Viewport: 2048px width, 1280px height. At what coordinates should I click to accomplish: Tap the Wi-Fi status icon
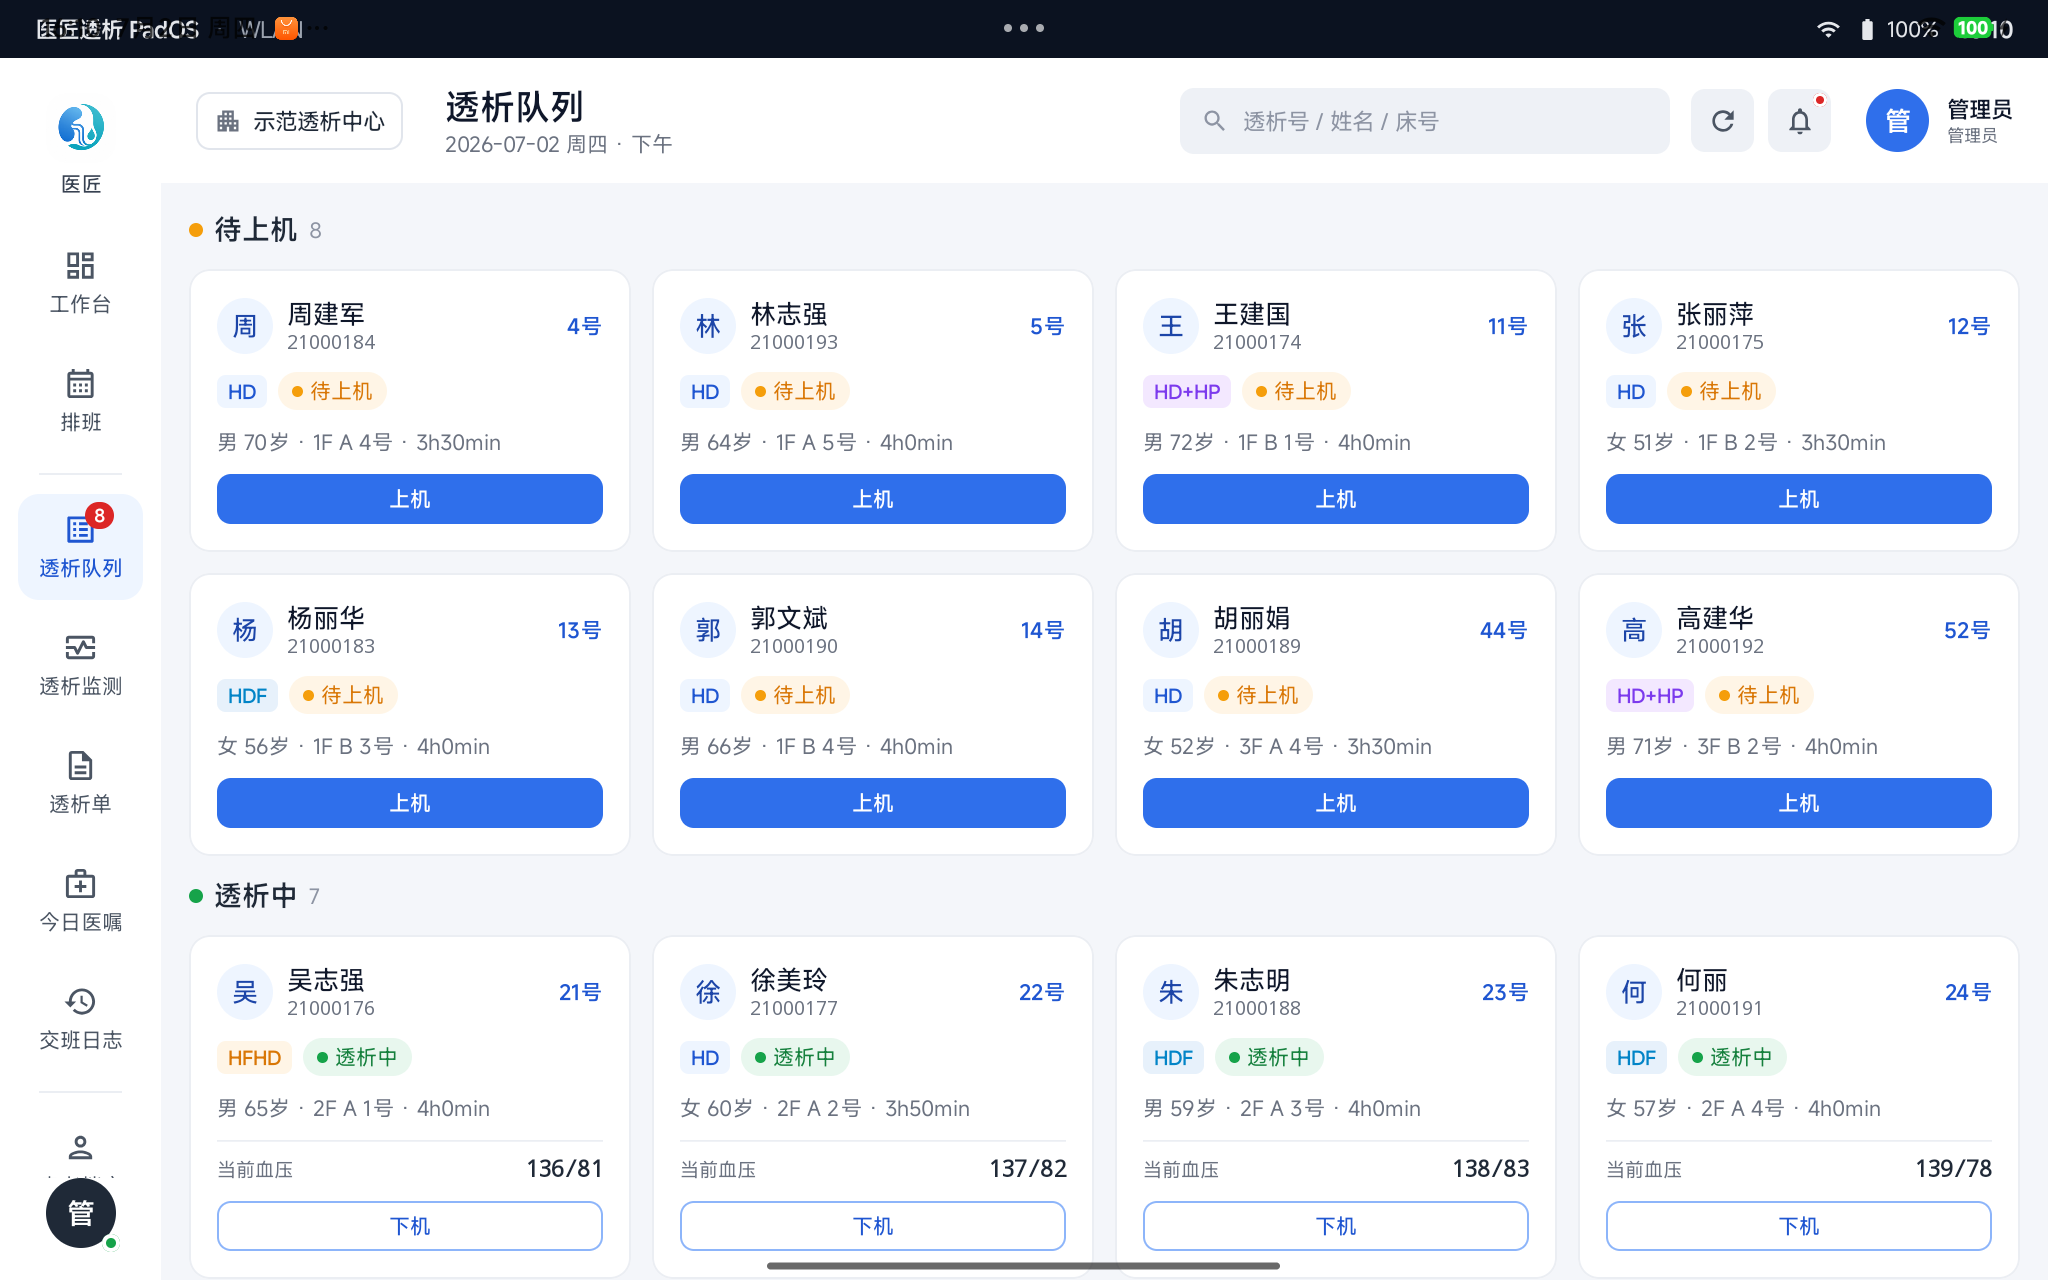1828,29
